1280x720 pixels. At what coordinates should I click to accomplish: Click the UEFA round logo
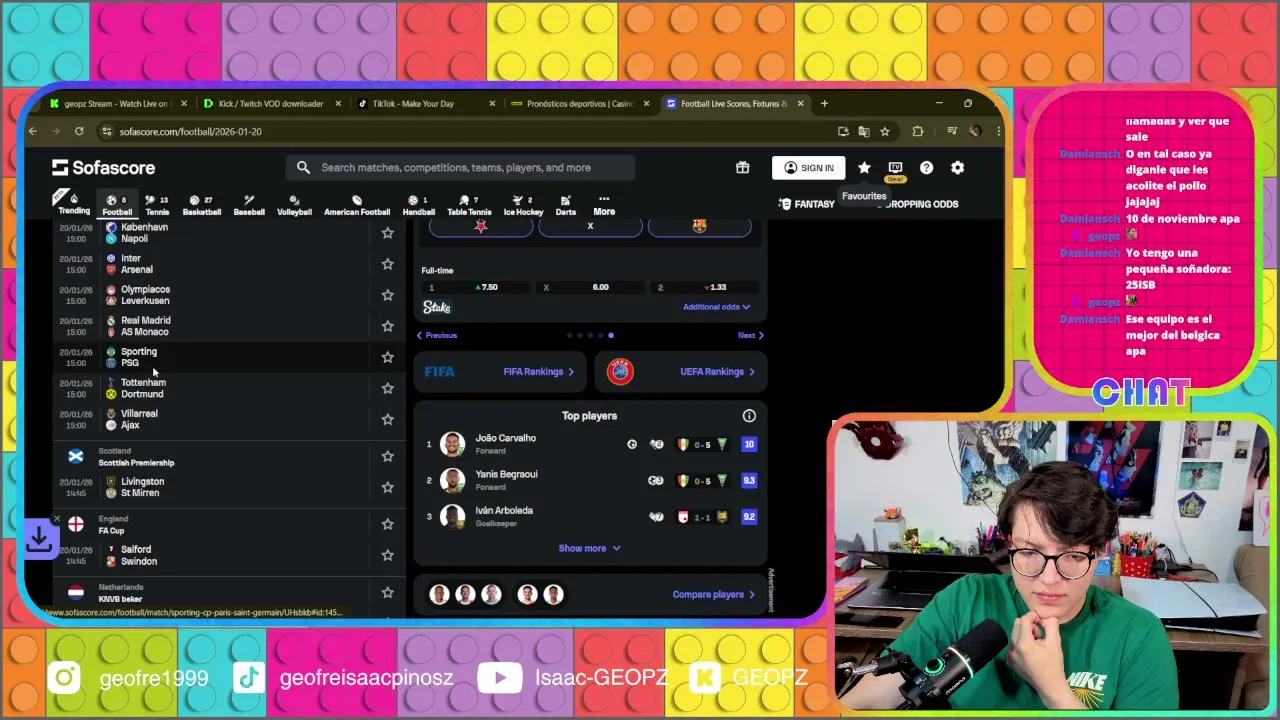620,372
